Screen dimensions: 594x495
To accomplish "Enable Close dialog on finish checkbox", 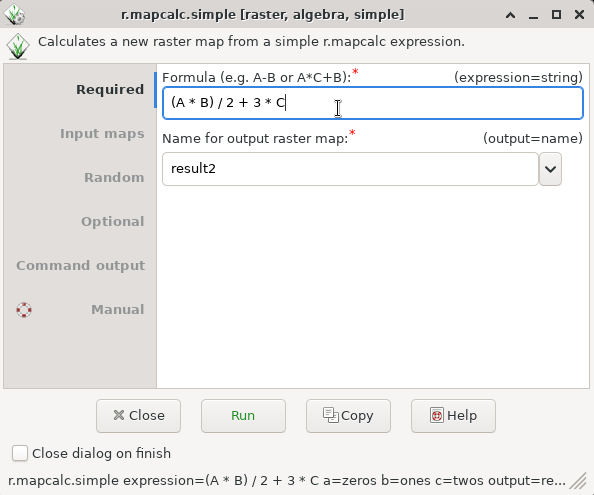I will (x=20, y=453).
